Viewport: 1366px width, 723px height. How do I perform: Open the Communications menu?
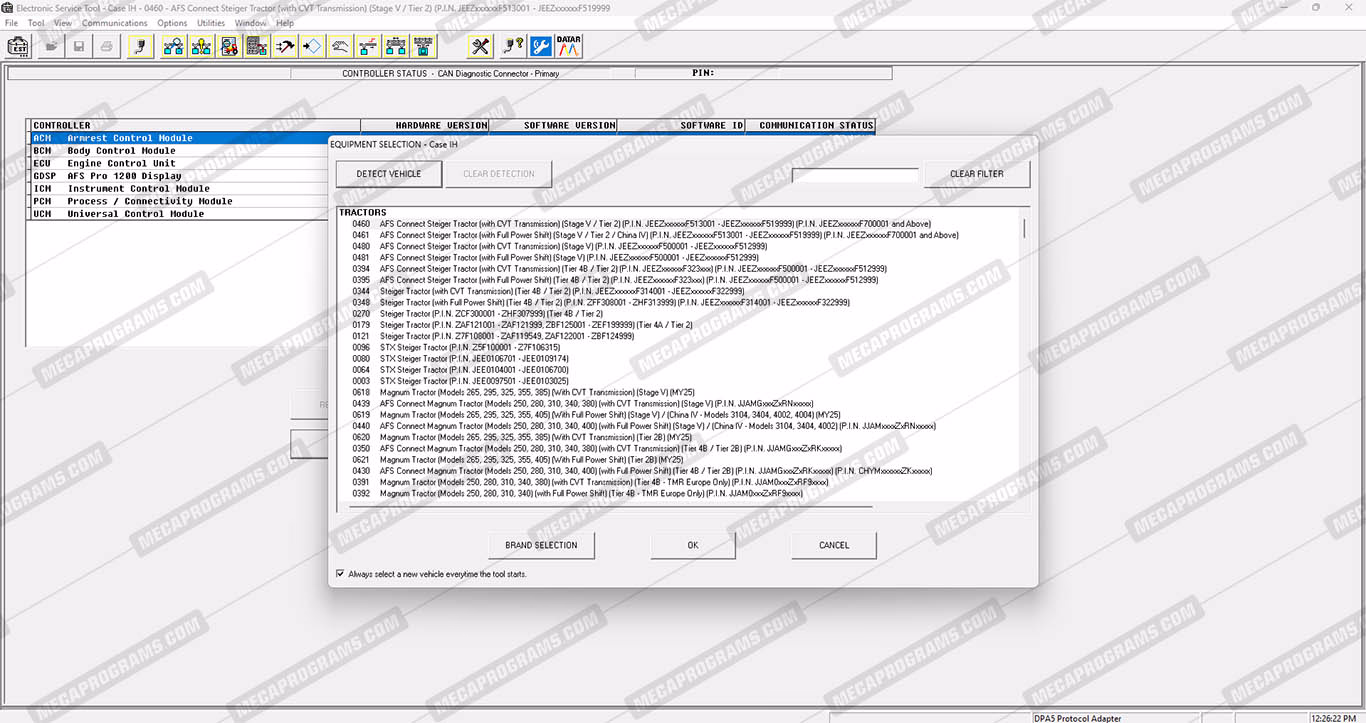[114, 22]
